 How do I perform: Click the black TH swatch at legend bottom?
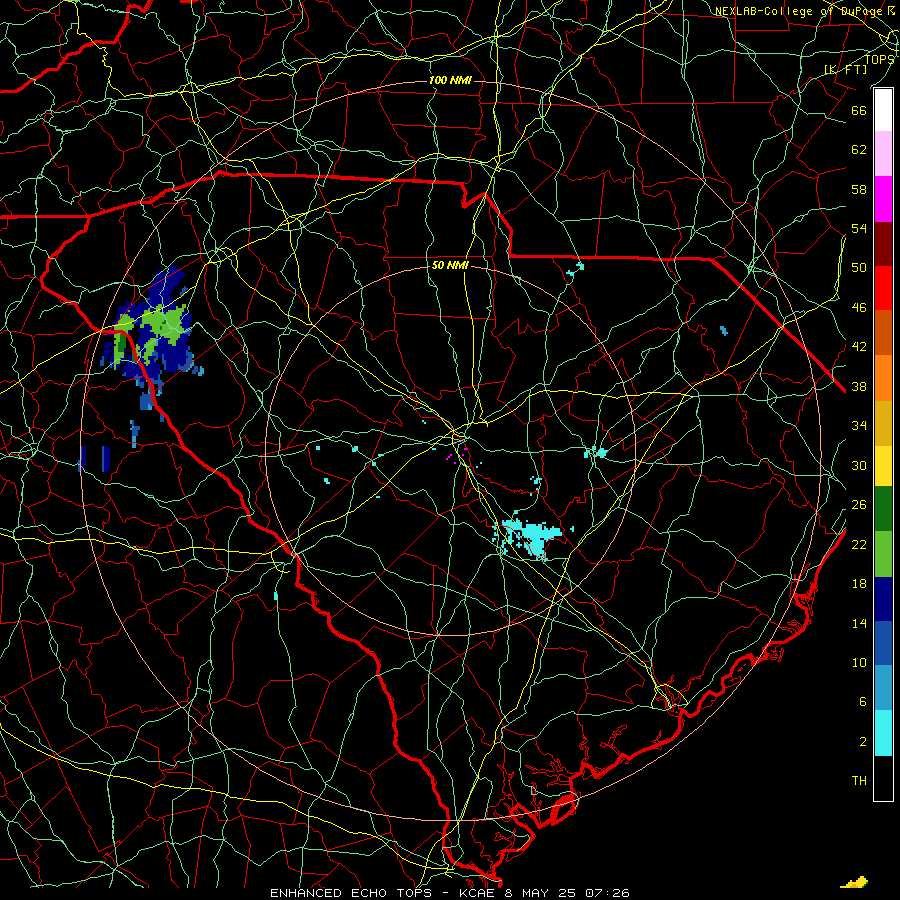tap(883, 778)
